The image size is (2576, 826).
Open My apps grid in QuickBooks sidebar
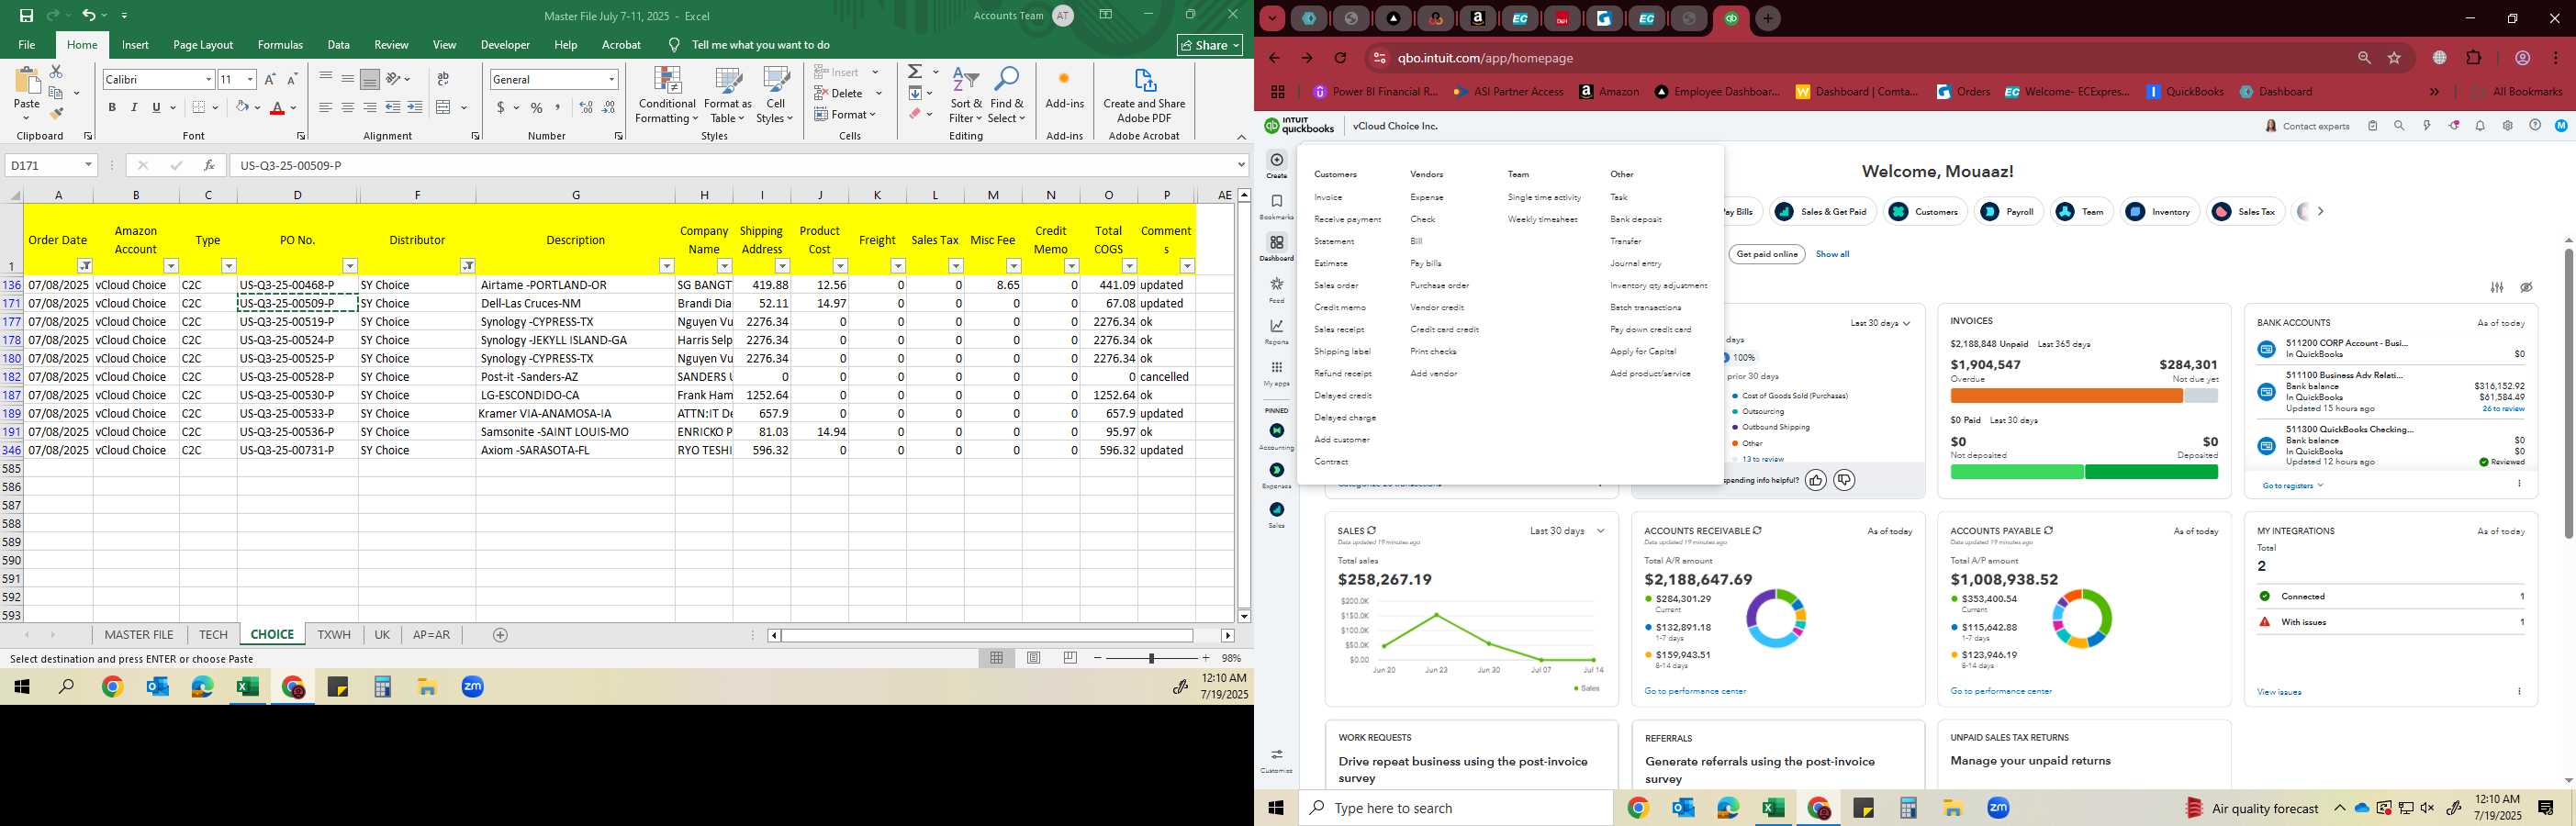point(1276,374)
